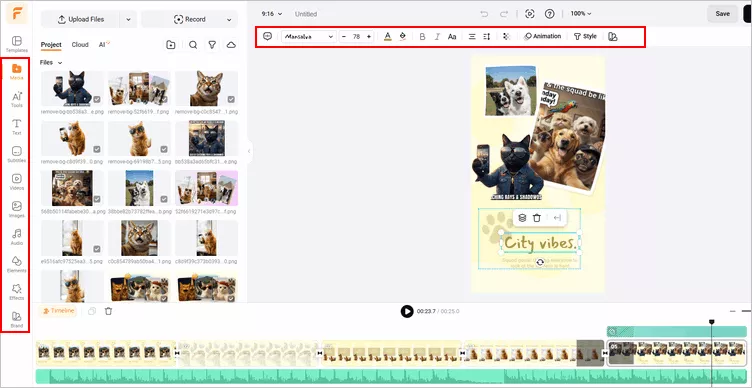Open the Effects panel

tap(17, 292)
